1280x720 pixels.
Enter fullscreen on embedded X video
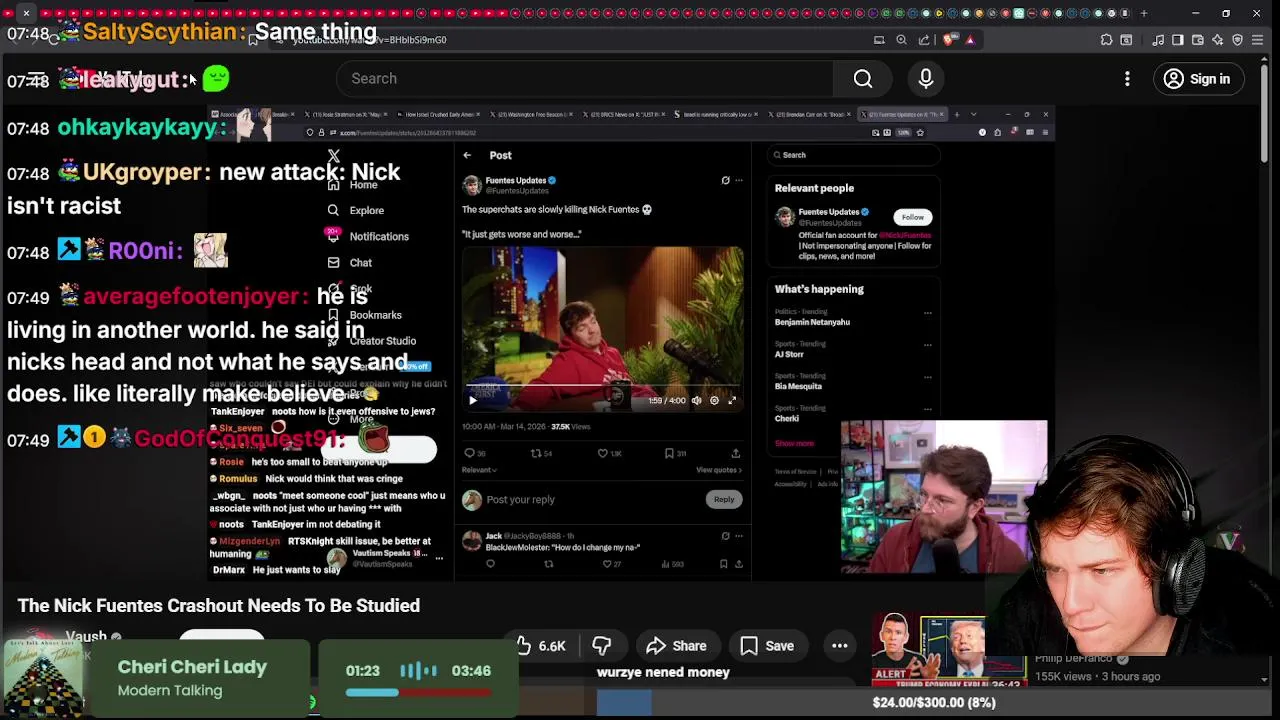click(x=732, y=400)
